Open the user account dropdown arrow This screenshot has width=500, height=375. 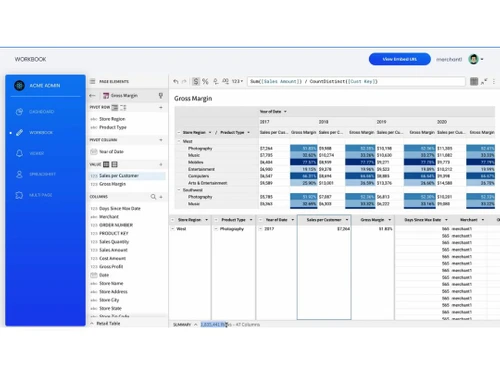click(x=482, y=59)
